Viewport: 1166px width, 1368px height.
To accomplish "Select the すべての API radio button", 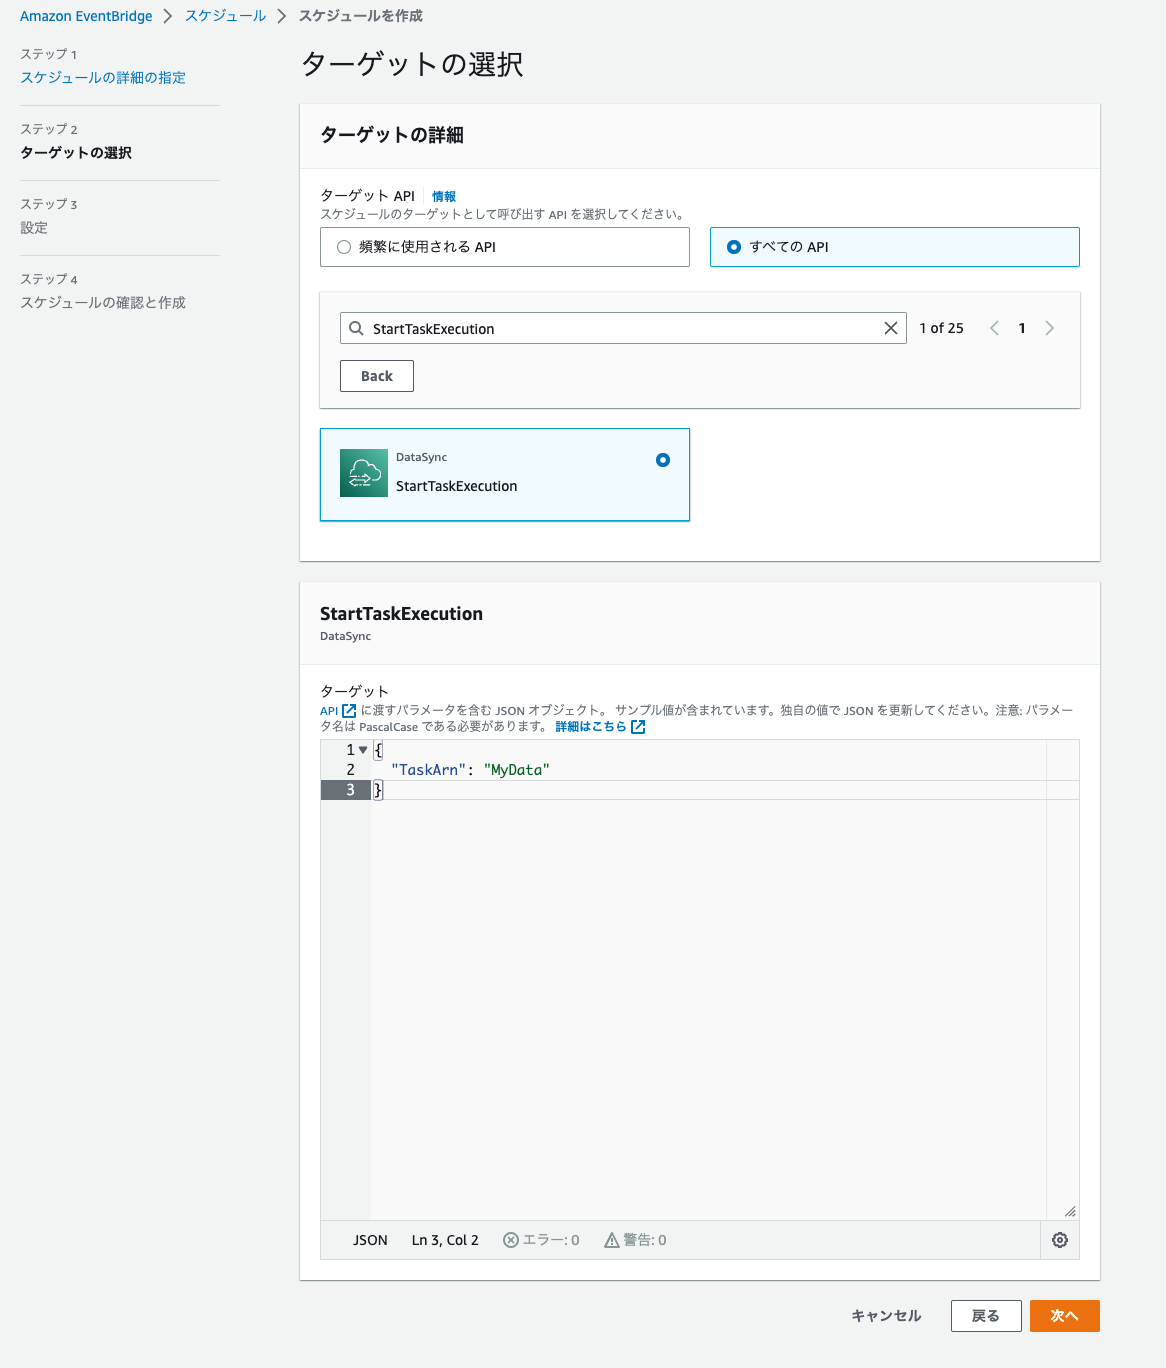I will pyautogui.click(x=735, y=247).
